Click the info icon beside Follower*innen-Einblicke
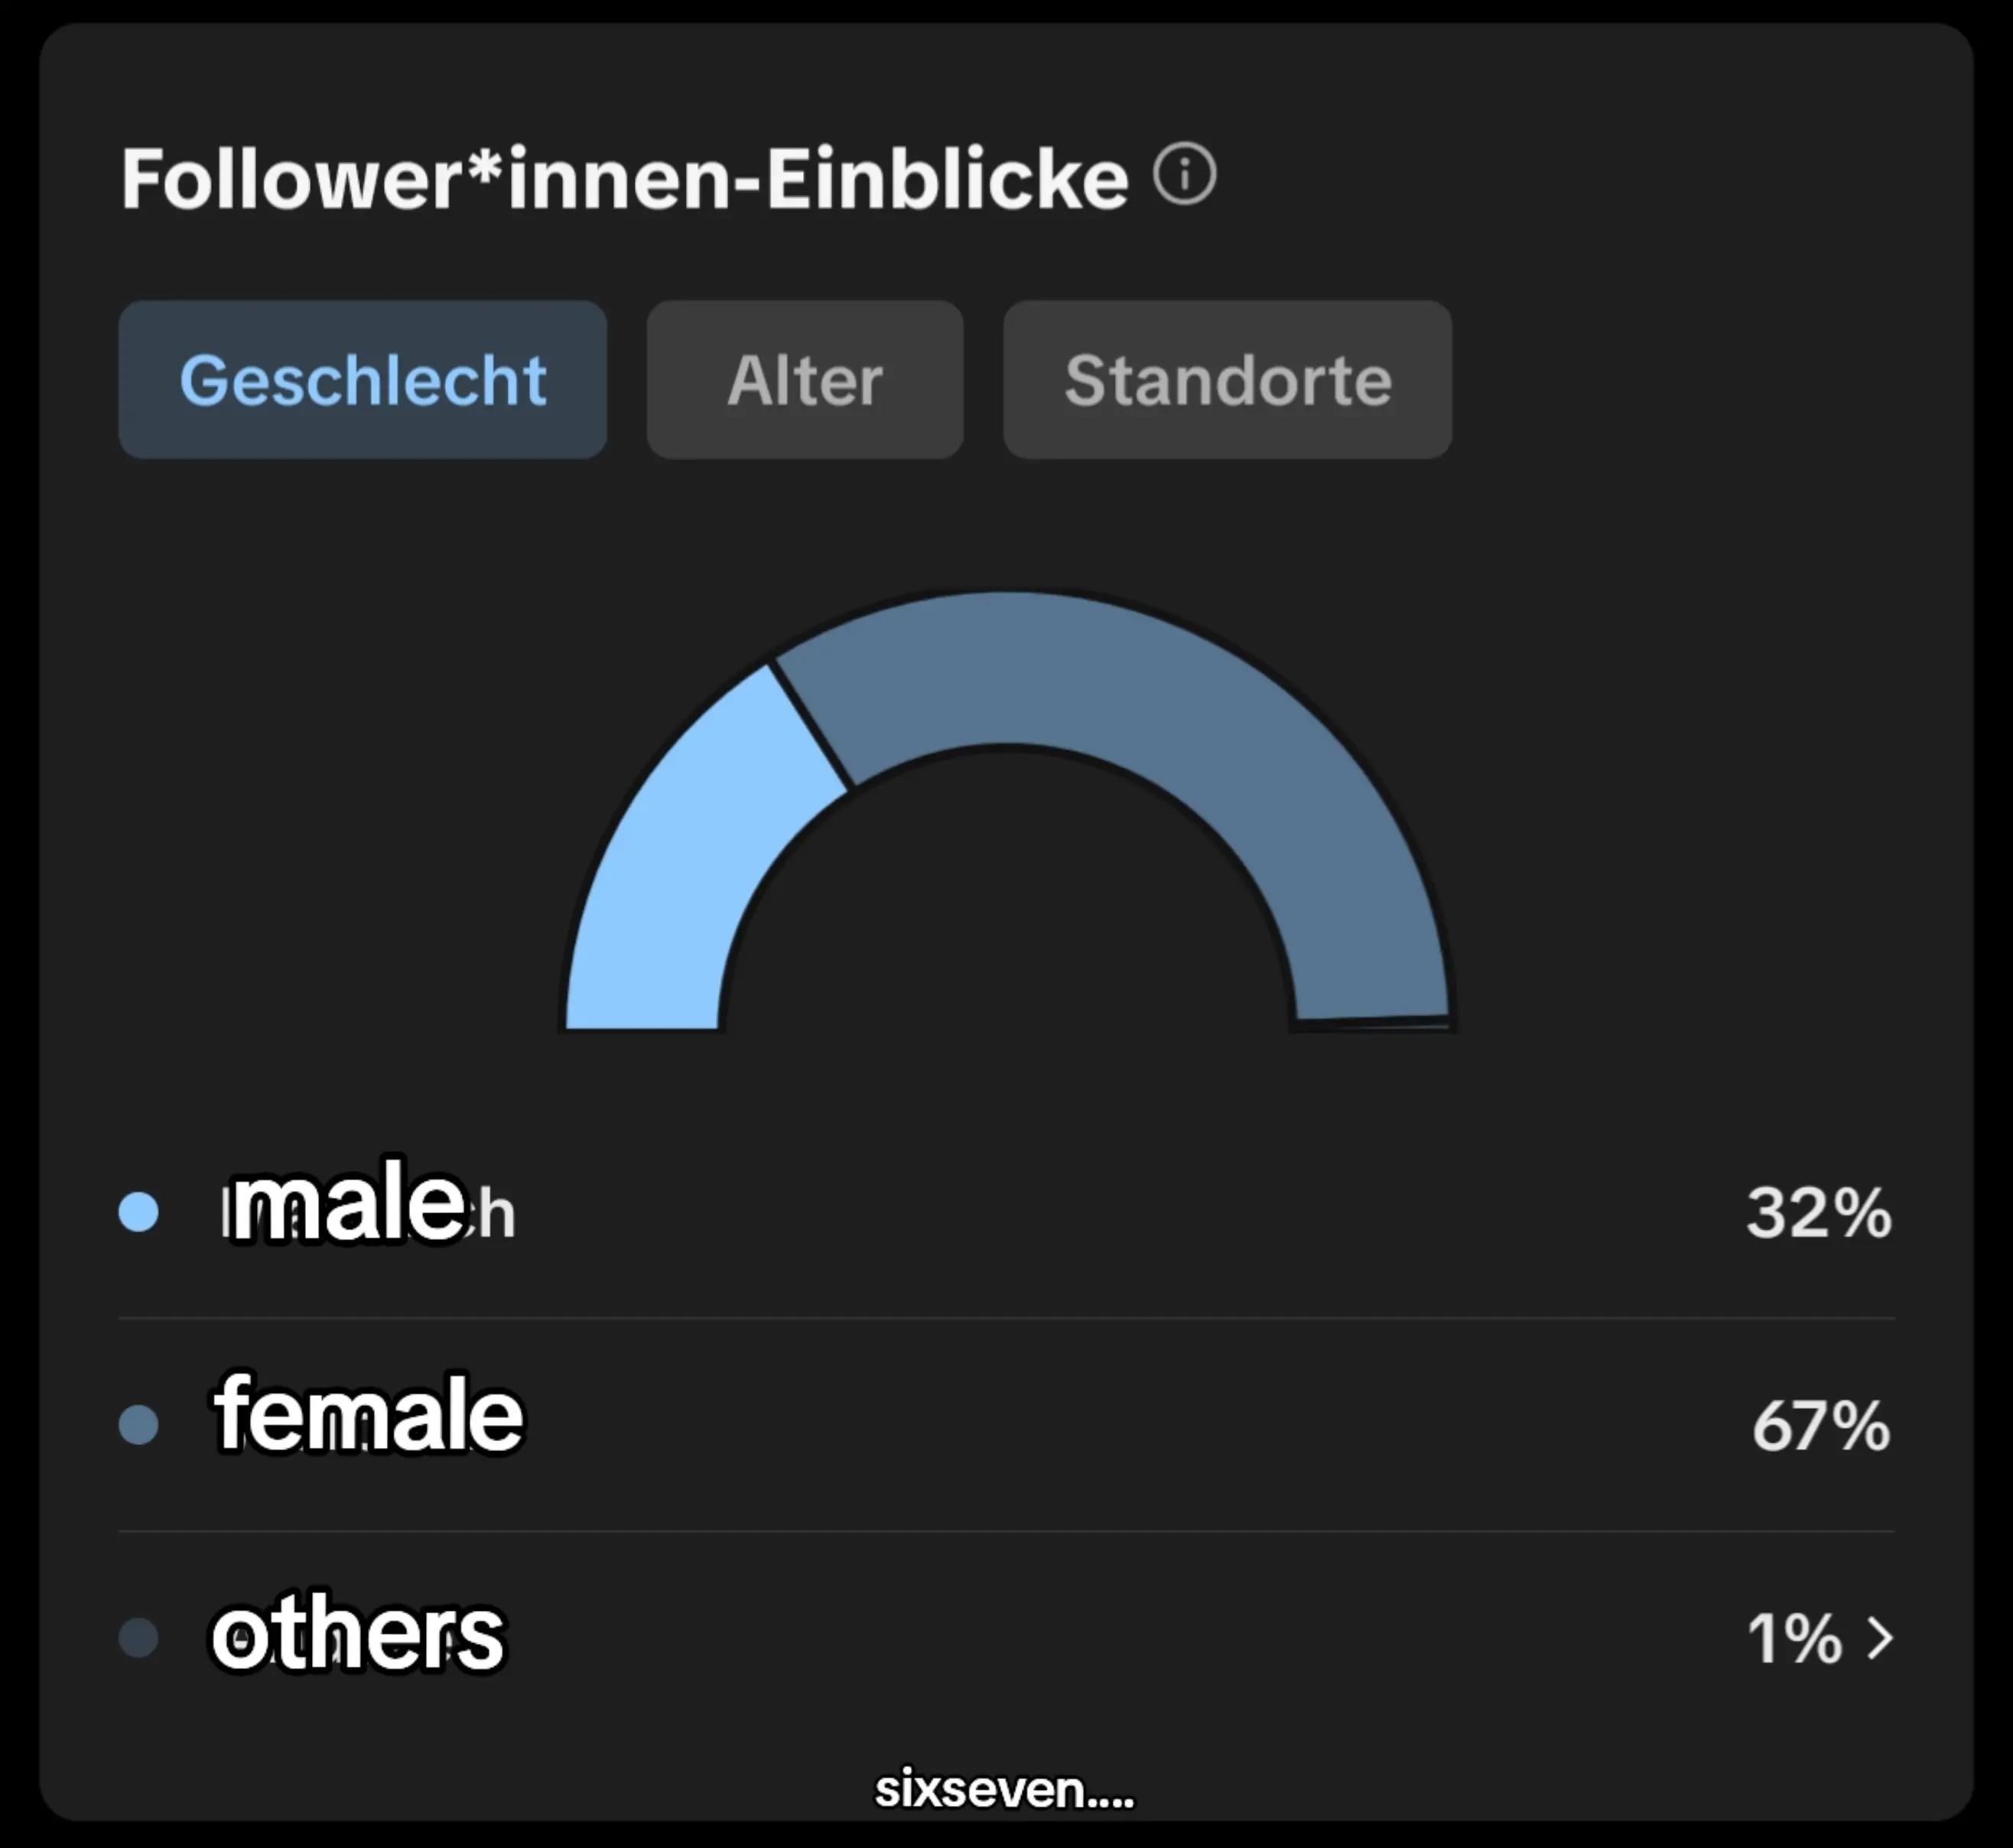Screen dimensions: 2013x1848 click(1185, 175)
